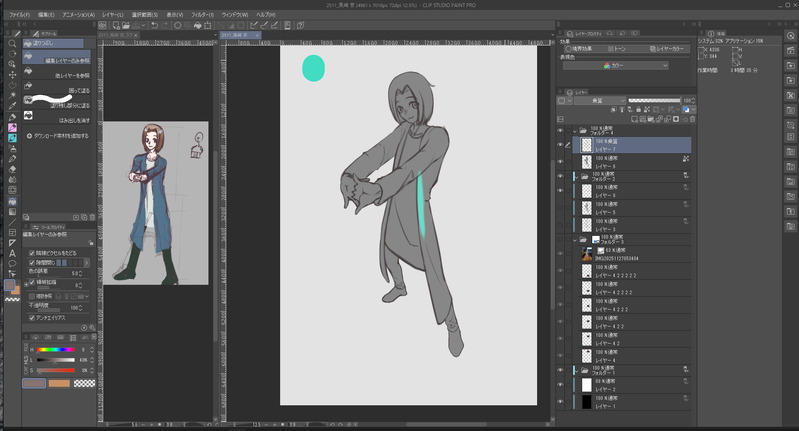This screenshot has width=799, height=431.
Task: Click the add downloaded sub tool button
Action: (x=60, y=135)
